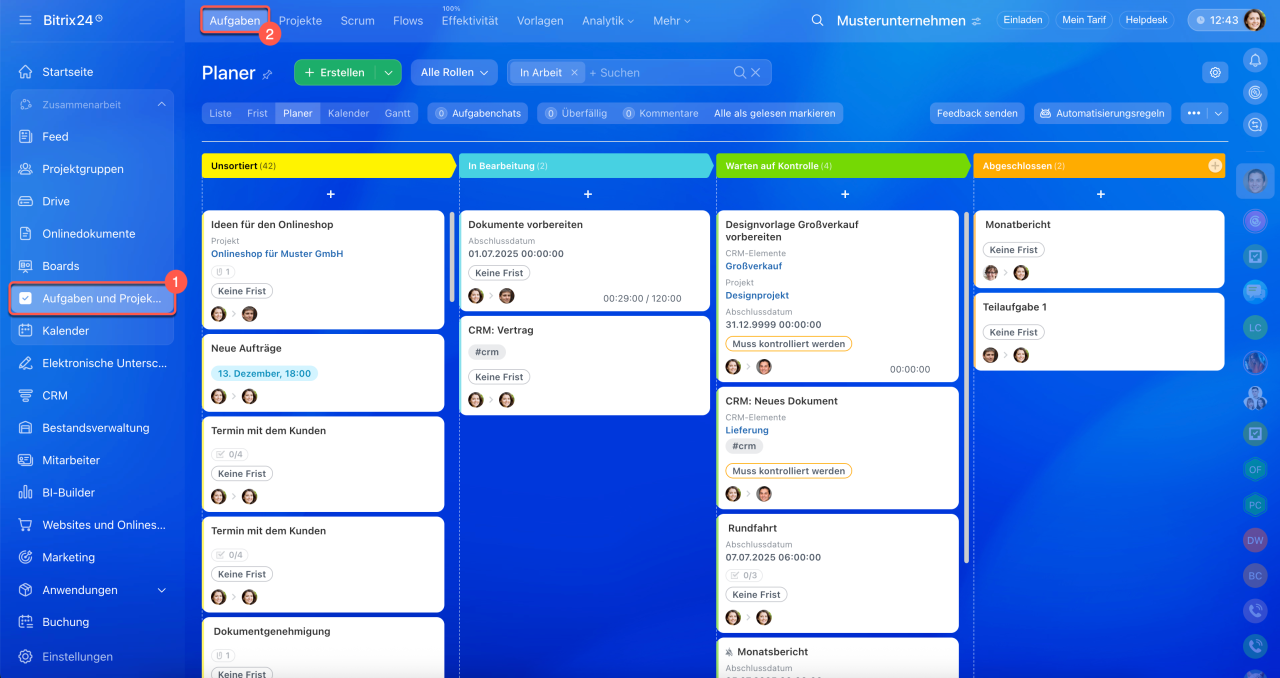Click the green Erstellen button
Image resolution: width=1280 pixels, height=678 pixels.
pyautogui.click(x=335, y=72)
